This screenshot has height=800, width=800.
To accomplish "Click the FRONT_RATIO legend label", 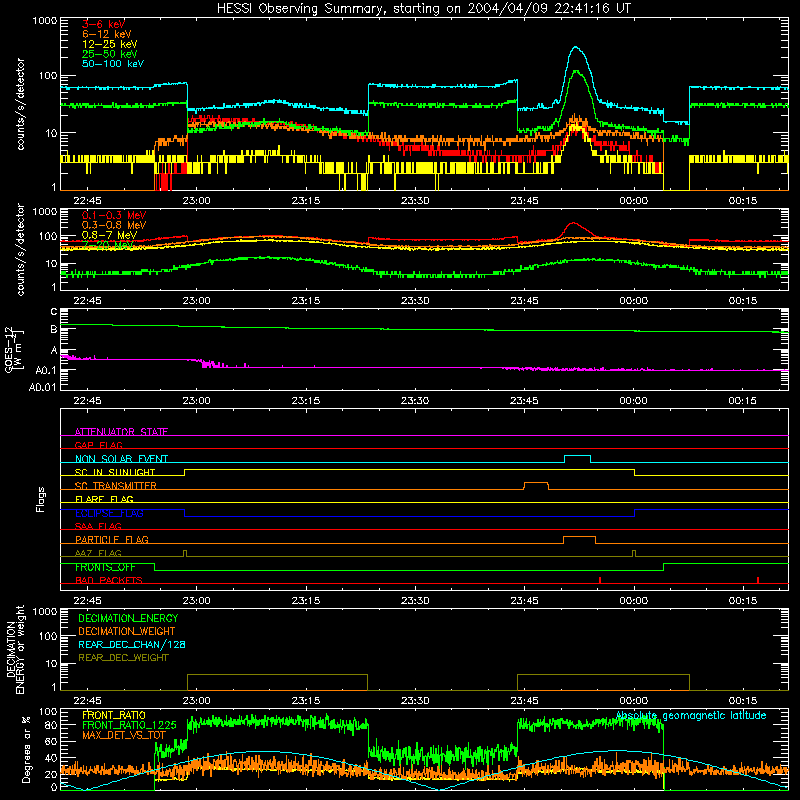I will [x=113, y=715].
